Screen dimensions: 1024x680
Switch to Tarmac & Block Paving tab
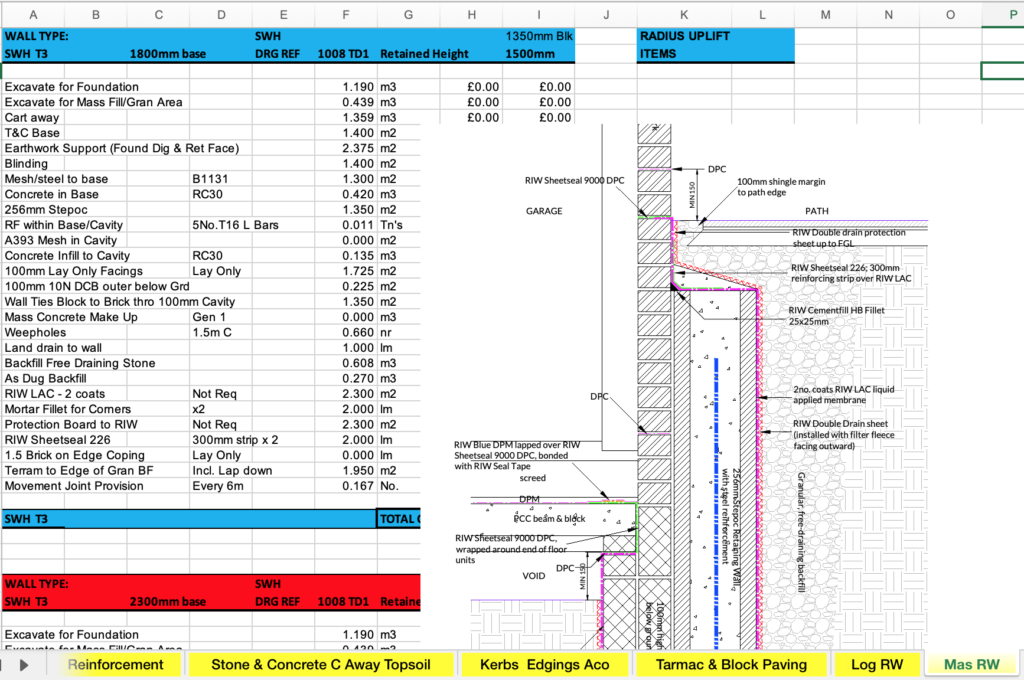731,664
